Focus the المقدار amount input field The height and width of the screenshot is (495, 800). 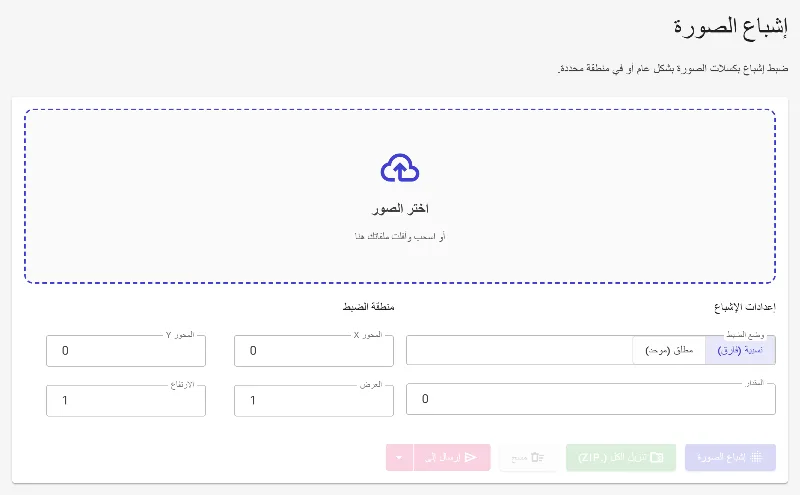click(591, 399)
